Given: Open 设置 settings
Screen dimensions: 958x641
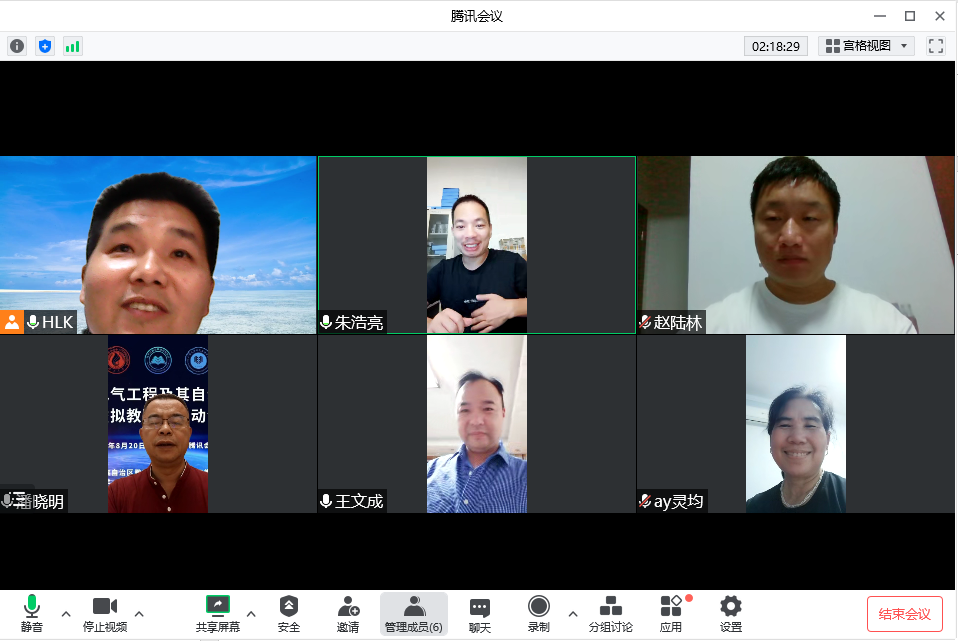Looking at the screenshot, I should 731,613.
